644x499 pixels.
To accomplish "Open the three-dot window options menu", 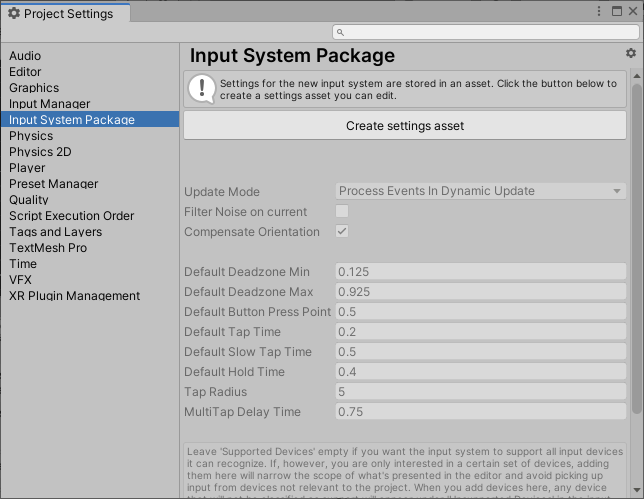I will [599, 11].
